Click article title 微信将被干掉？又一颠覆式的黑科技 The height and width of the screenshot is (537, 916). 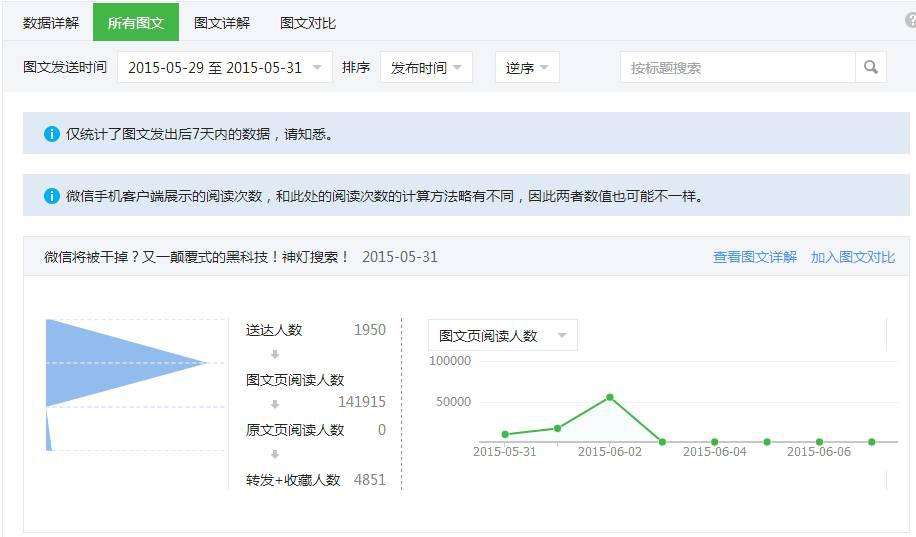pos(196,257)
